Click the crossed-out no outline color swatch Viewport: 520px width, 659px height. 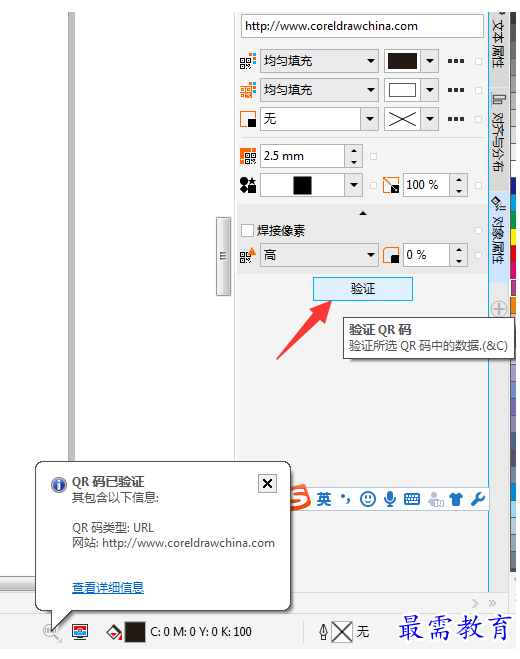pos(402,119)
